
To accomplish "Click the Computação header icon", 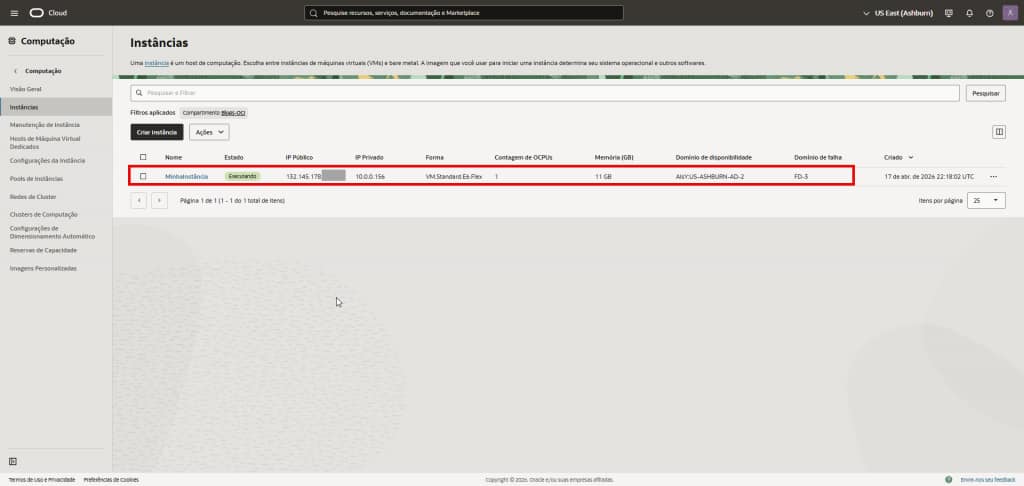I will [x=12, y=41].
